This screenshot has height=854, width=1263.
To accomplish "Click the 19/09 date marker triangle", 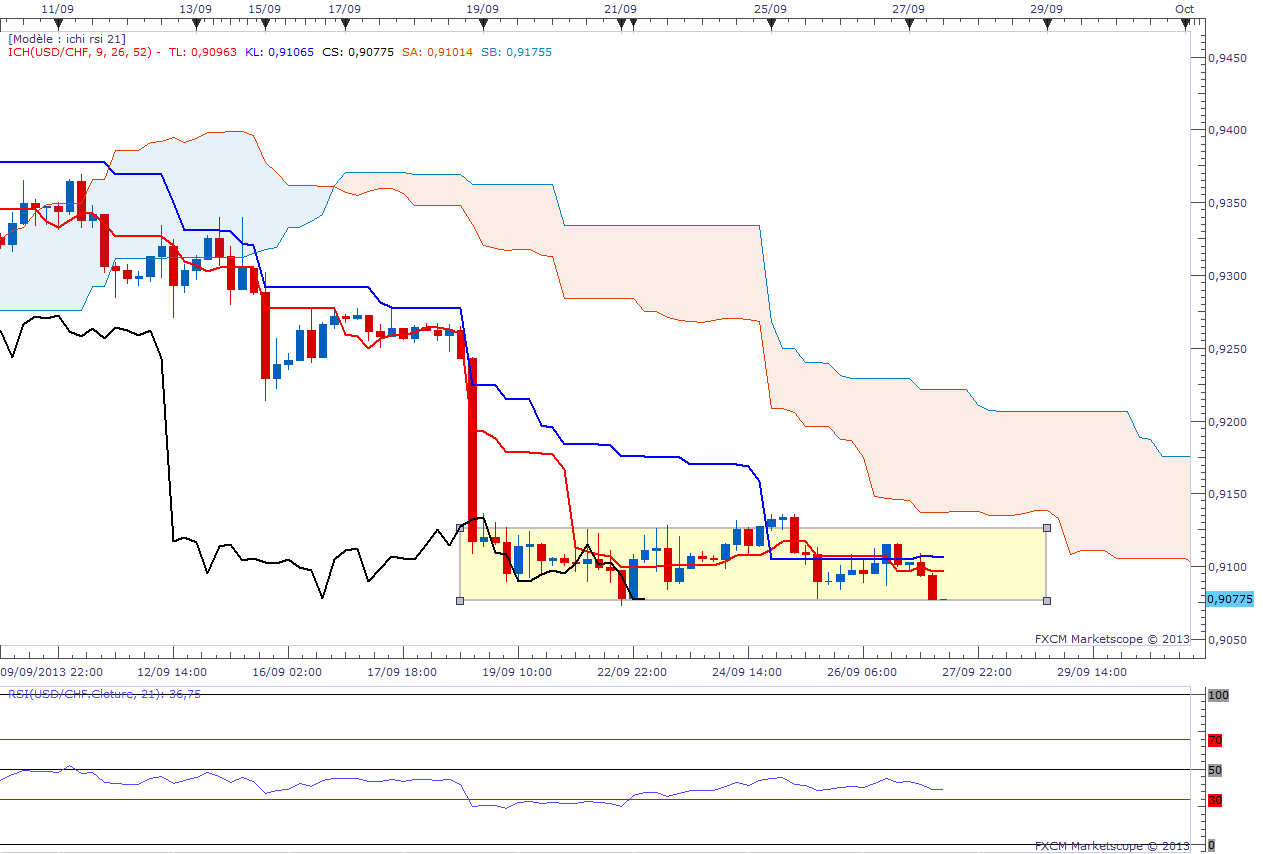I will coord(483,26).
